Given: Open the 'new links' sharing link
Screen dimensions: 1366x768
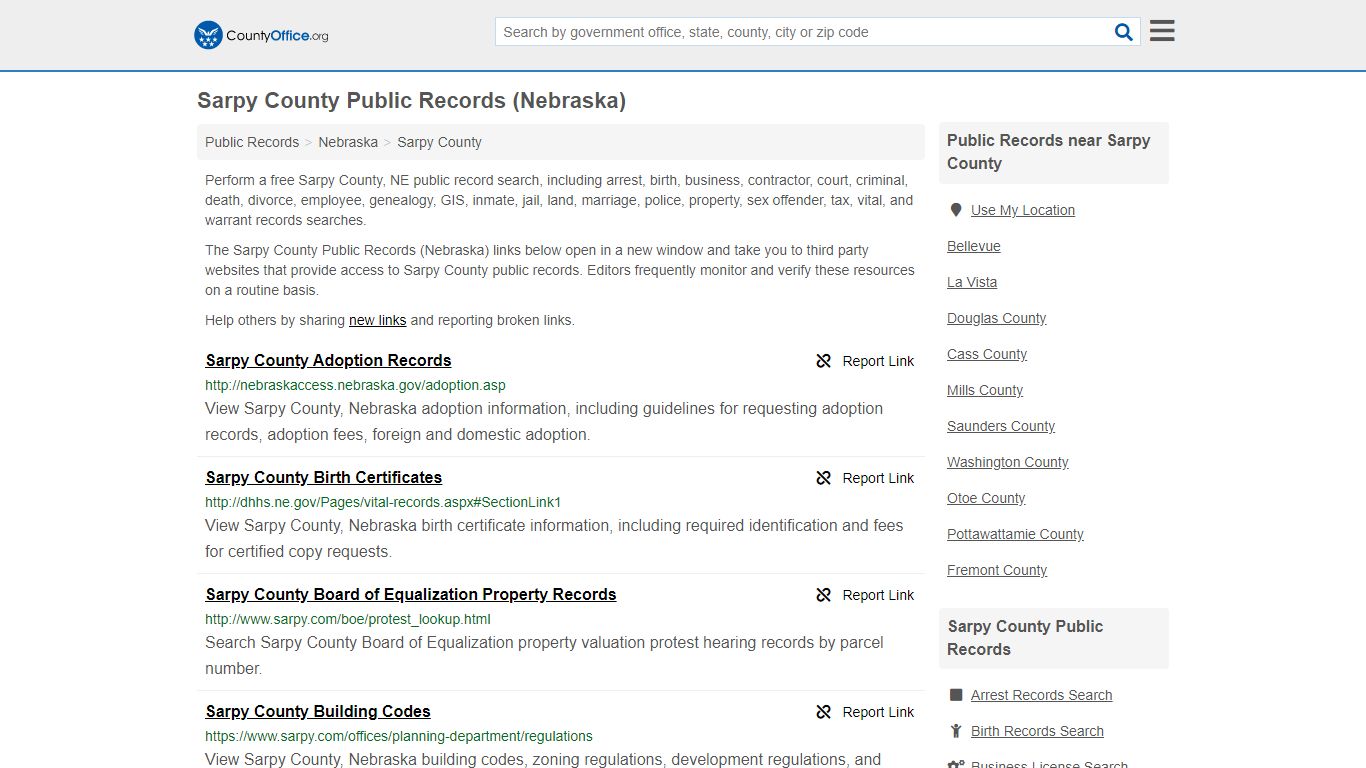Looking at the screenshot, I should point(377,320).
